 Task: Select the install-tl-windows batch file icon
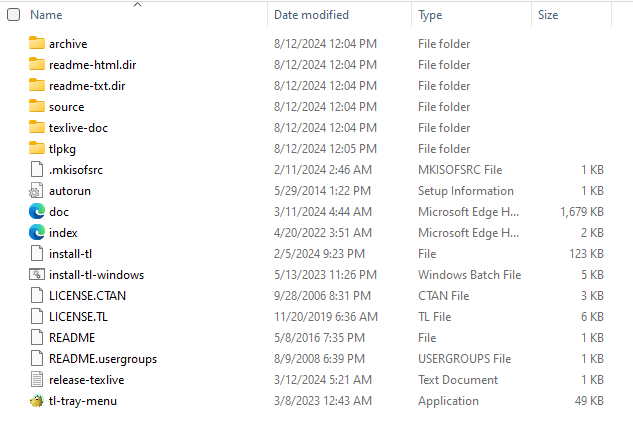point(37,275)
